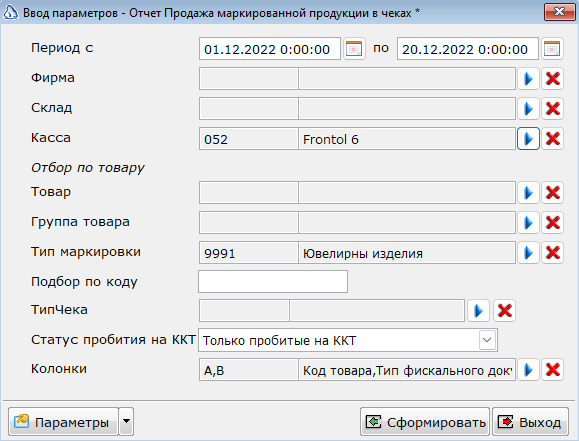The image size is (579, 441).
Task: Clear the Фирма field with red X
Action: [552, 78]
